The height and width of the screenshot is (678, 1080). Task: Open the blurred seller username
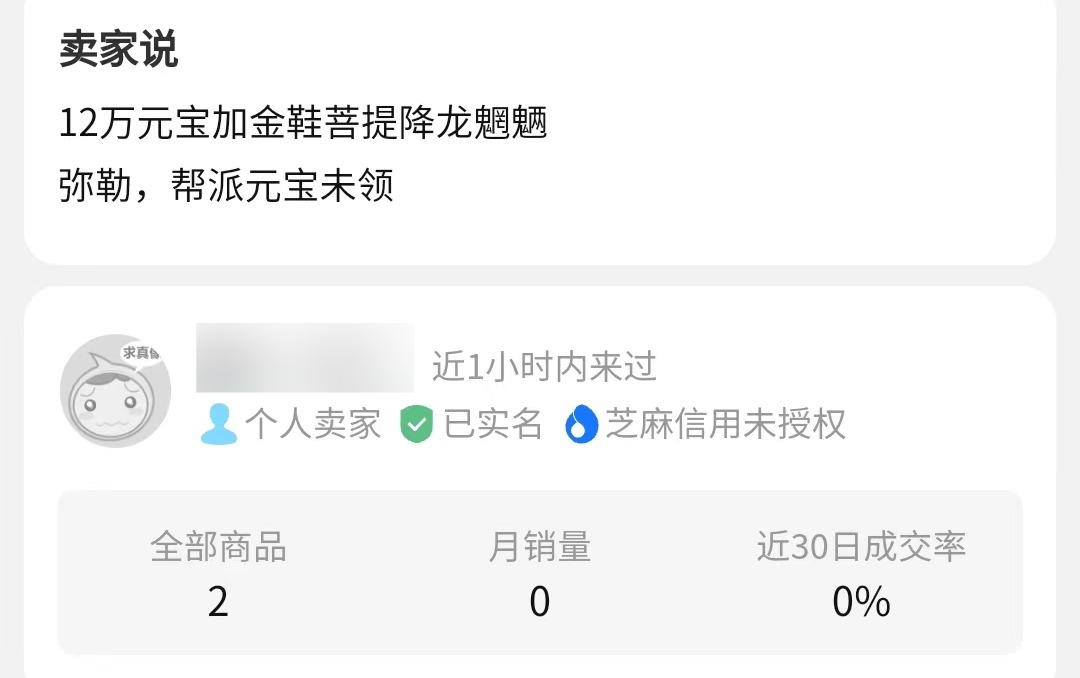[305, 357]
